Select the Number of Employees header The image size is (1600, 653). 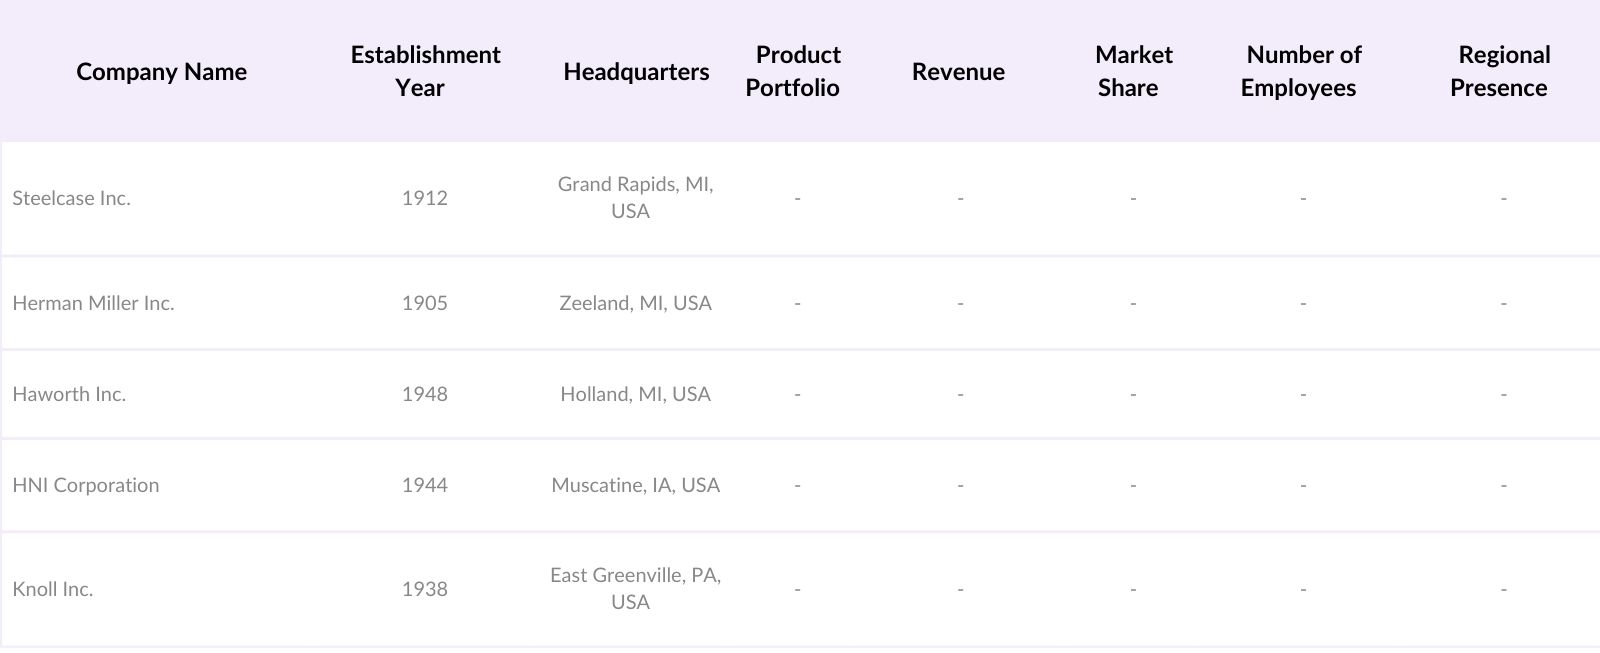click(1302, 71)
